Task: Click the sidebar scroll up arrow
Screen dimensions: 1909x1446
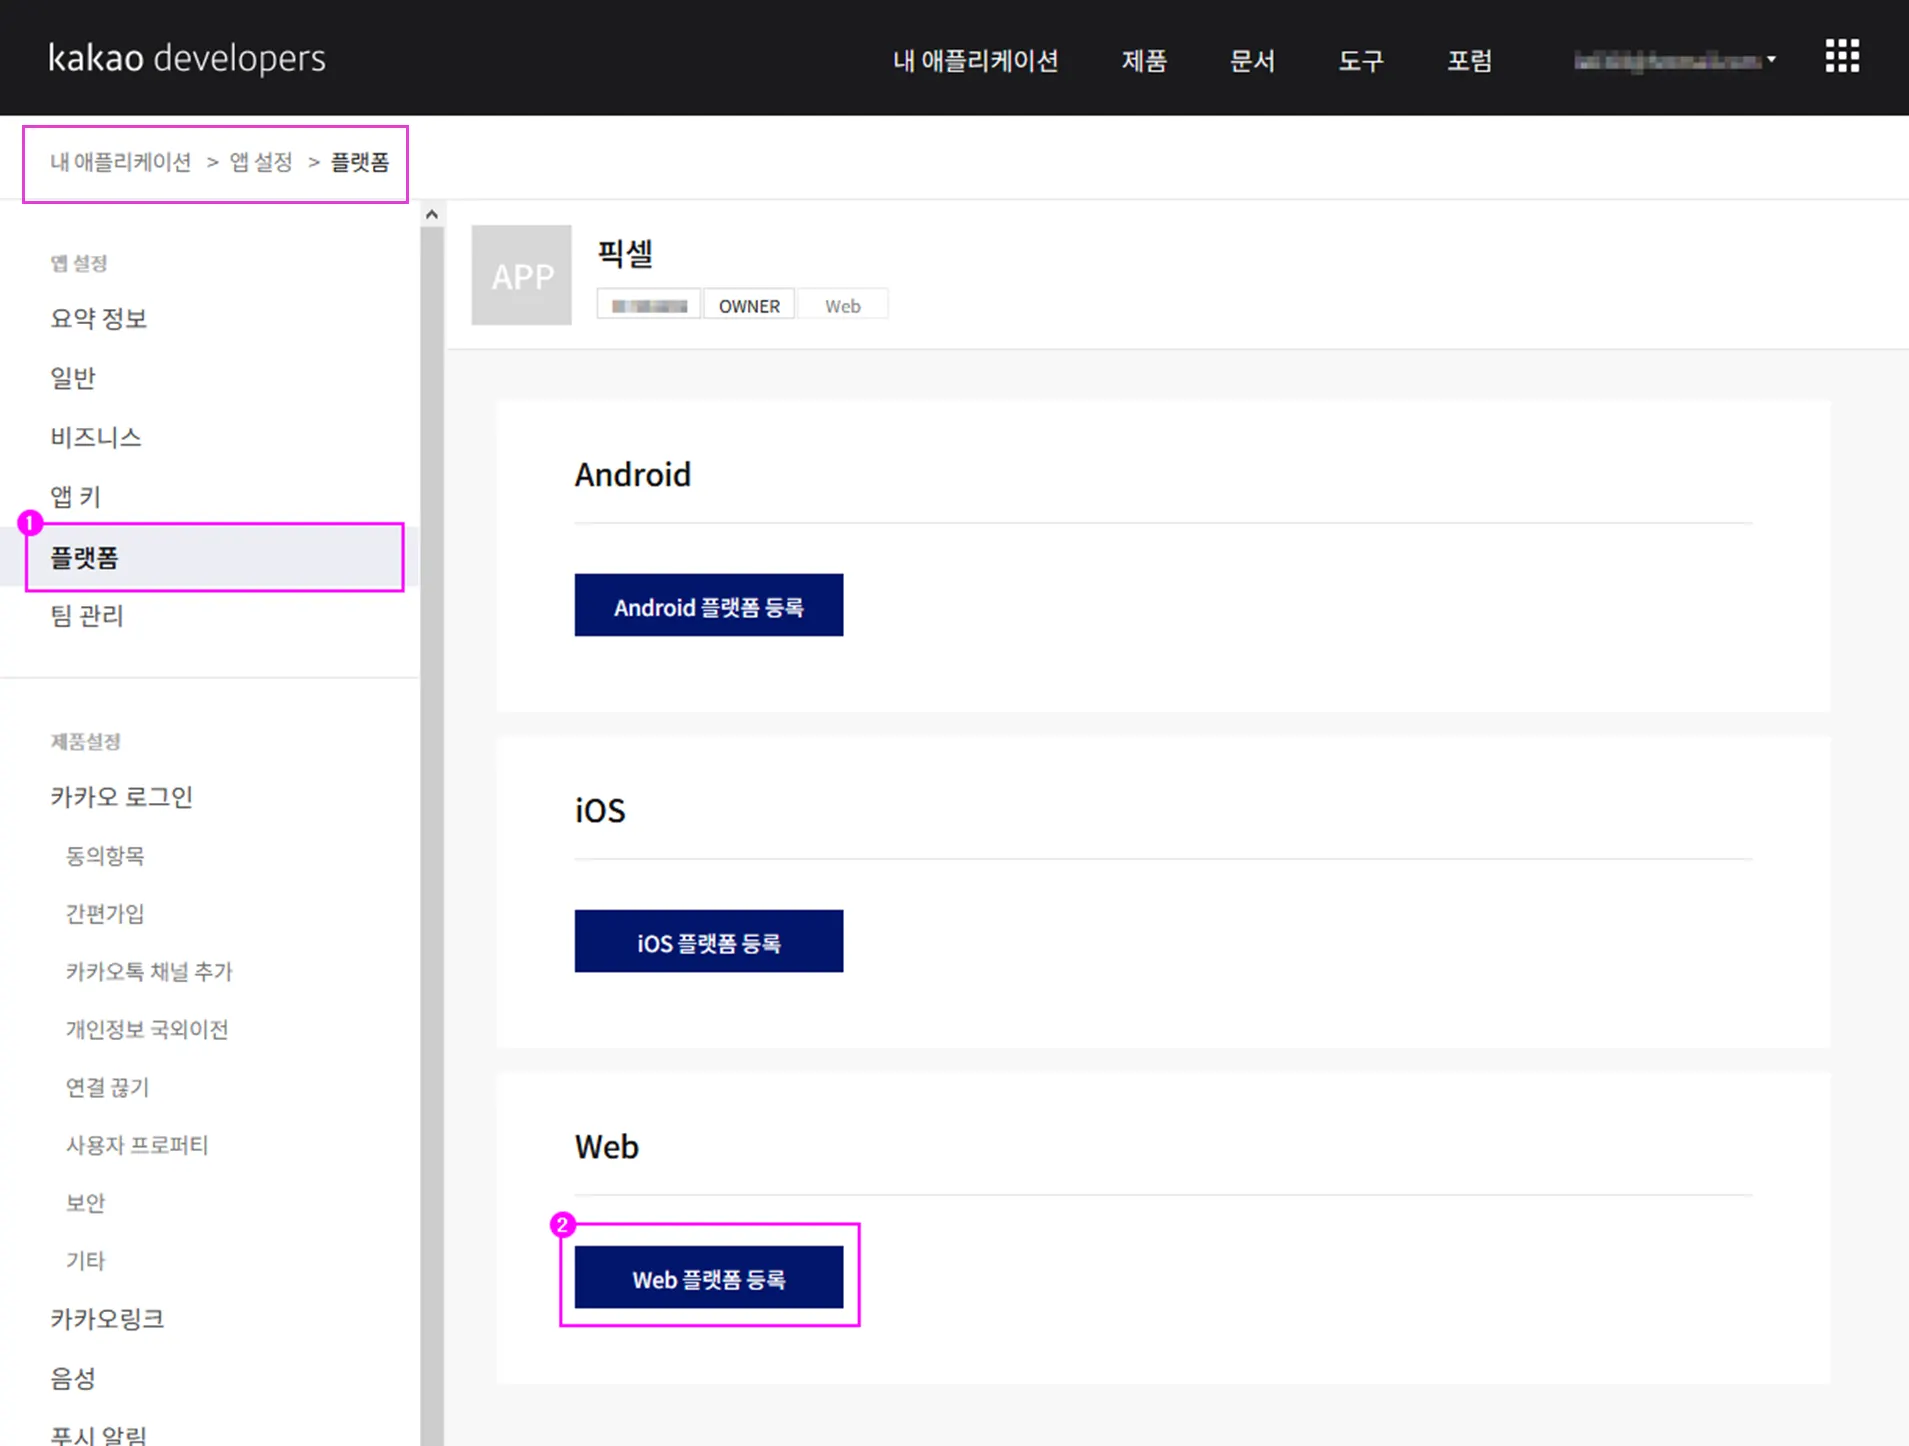Action: coord(432,214)
